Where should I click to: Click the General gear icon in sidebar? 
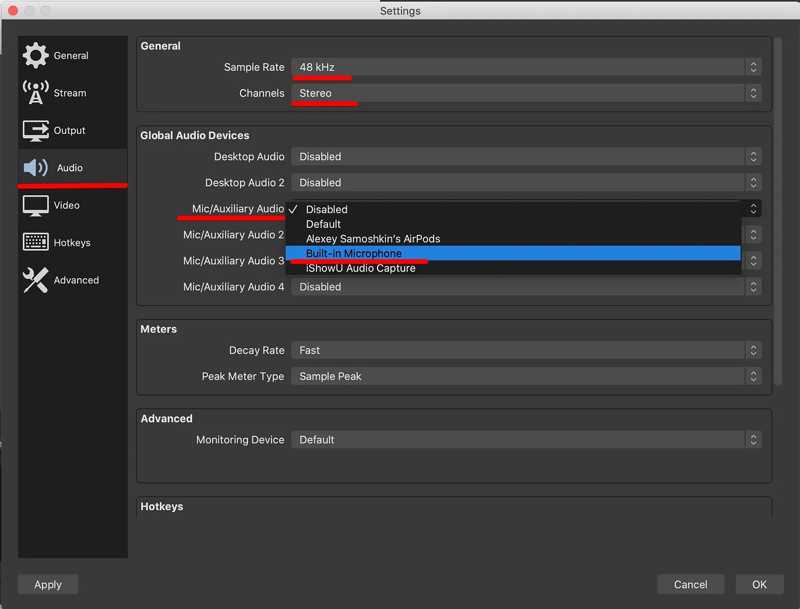click(x=36, y=55)
